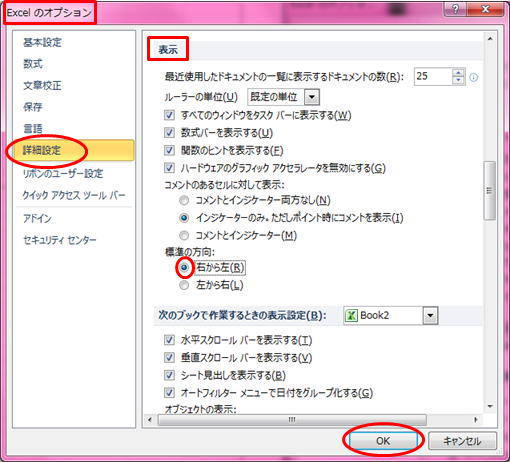Toggle 数式バーを表示する checkbox
The height and width of the screenshot is (462, 510).
pyautogui.click(x=169, y=133)
